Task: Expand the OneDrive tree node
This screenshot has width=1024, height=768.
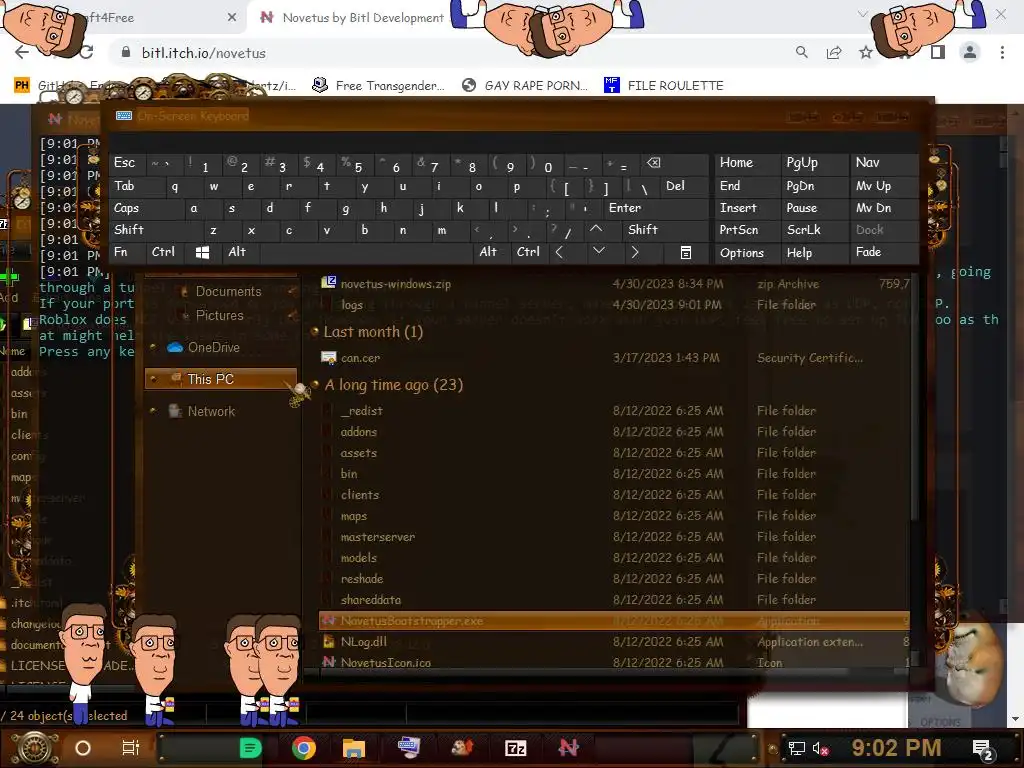Action: pyautogui.click(x=153, y=347)
